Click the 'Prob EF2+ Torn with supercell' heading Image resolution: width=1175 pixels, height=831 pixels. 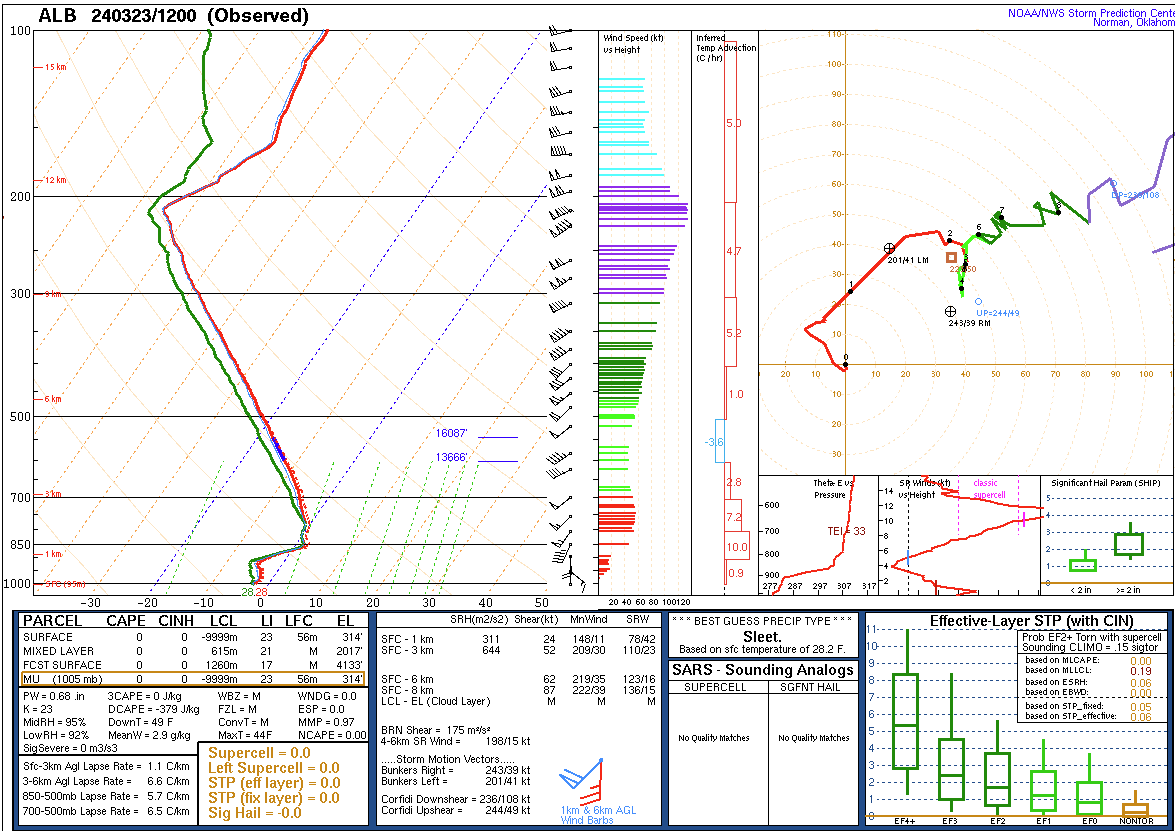tap(1092, 637)
